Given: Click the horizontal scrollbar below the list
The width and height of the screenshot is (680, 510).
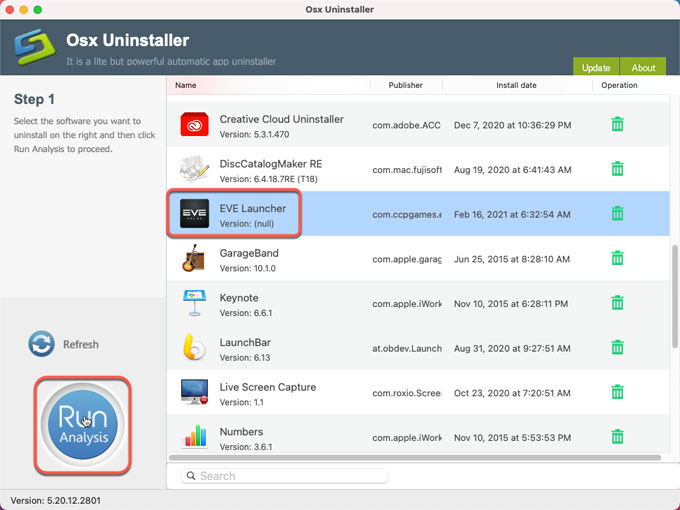Looking at the screenshot, I should tap(415, 458).
